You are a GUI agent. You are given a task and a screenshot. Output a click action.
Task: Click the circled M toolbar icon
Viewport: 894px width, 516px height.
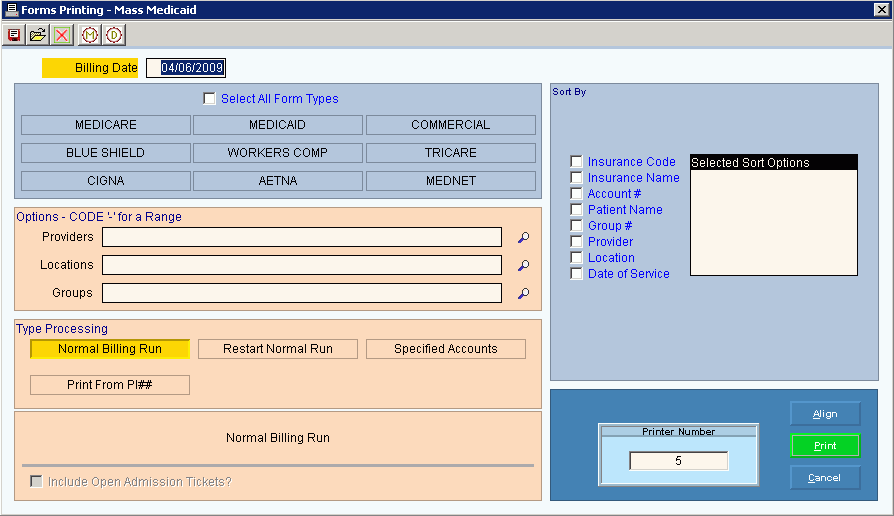pyautogui.click(x=90, y=35)
